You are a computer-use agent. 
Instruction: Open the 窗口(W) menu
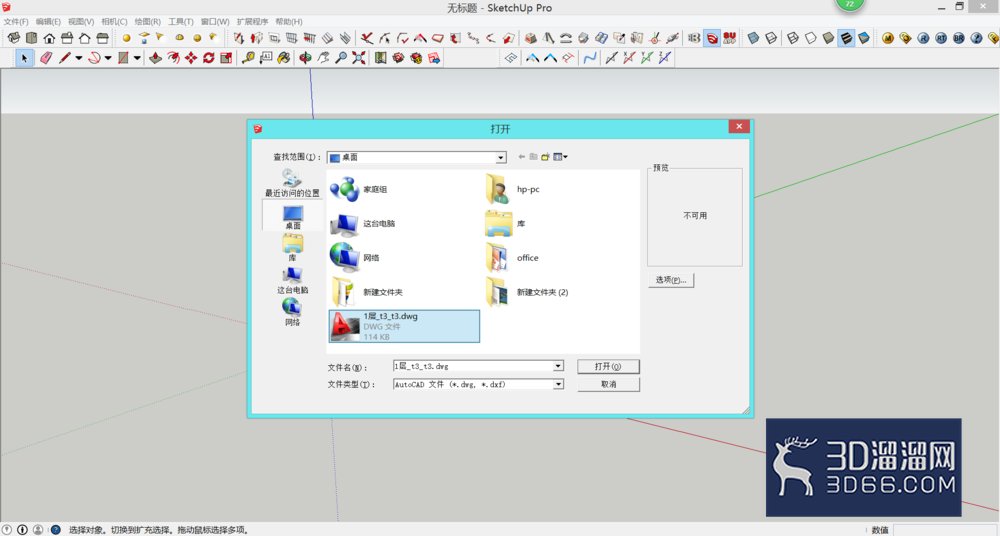click(x=215, y=21)
